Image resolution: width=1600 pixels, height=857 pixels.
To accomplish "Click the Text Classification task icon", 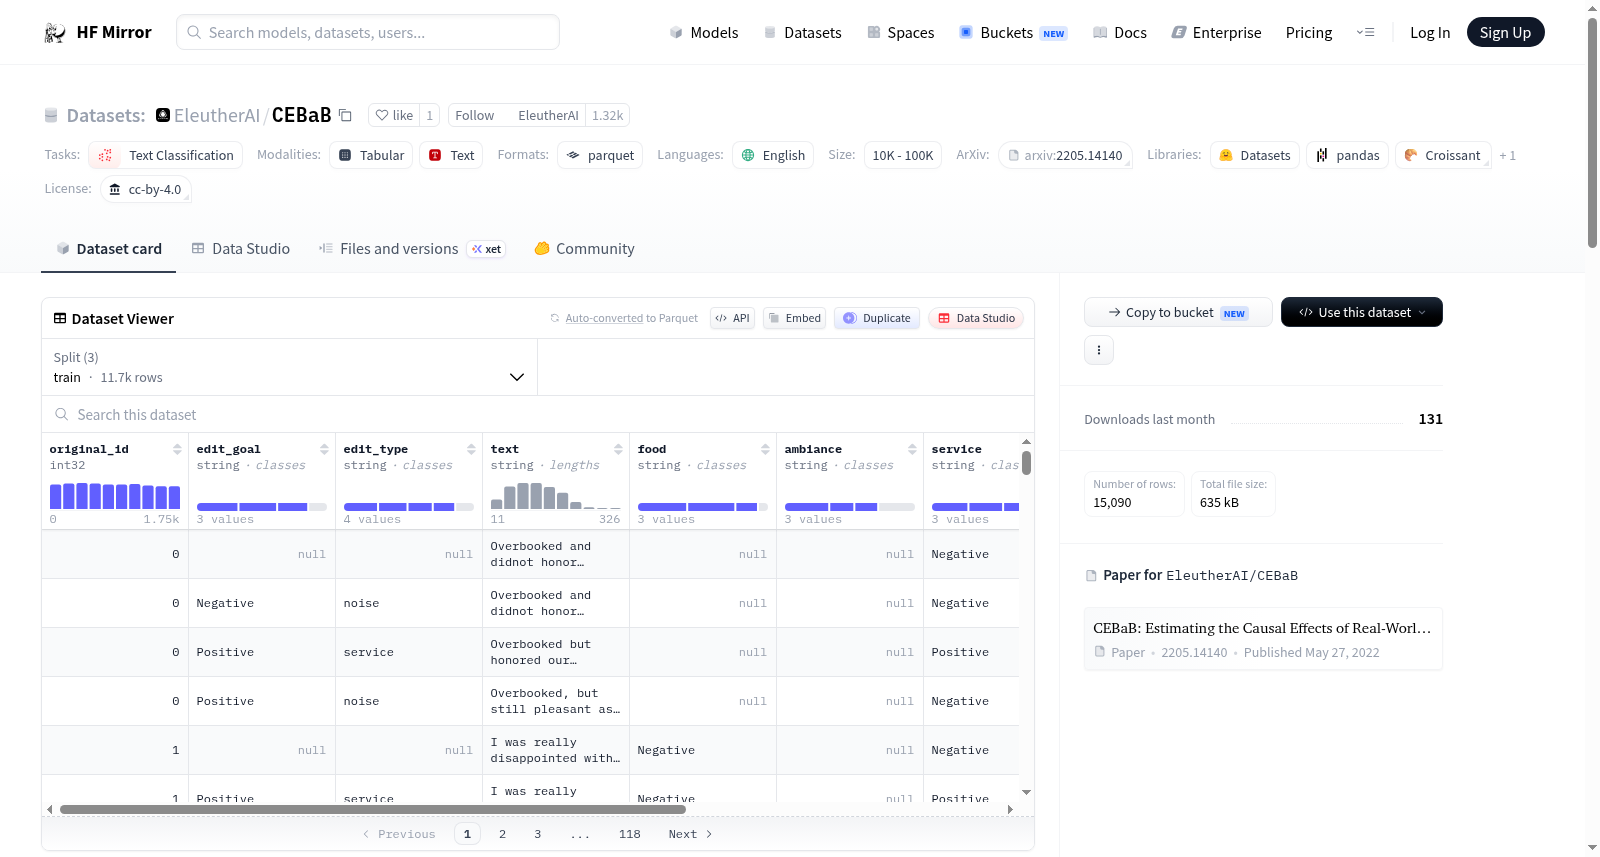I will tap(105, 155).
